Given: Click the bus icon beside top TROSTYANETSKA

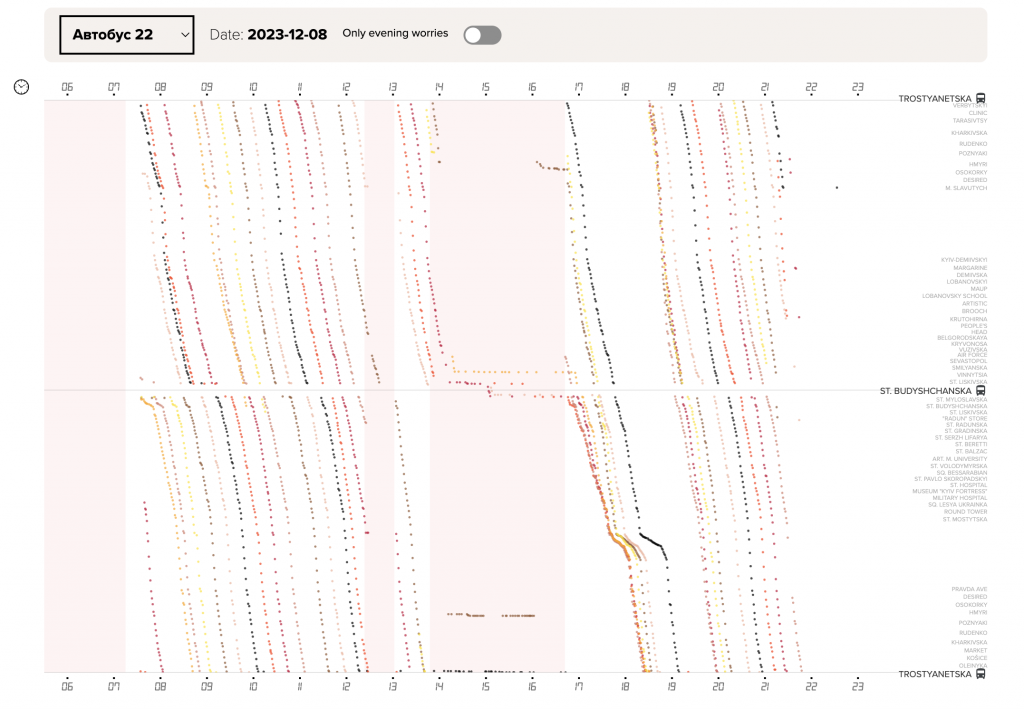Looking at the screenshot, I should (979, 98).
